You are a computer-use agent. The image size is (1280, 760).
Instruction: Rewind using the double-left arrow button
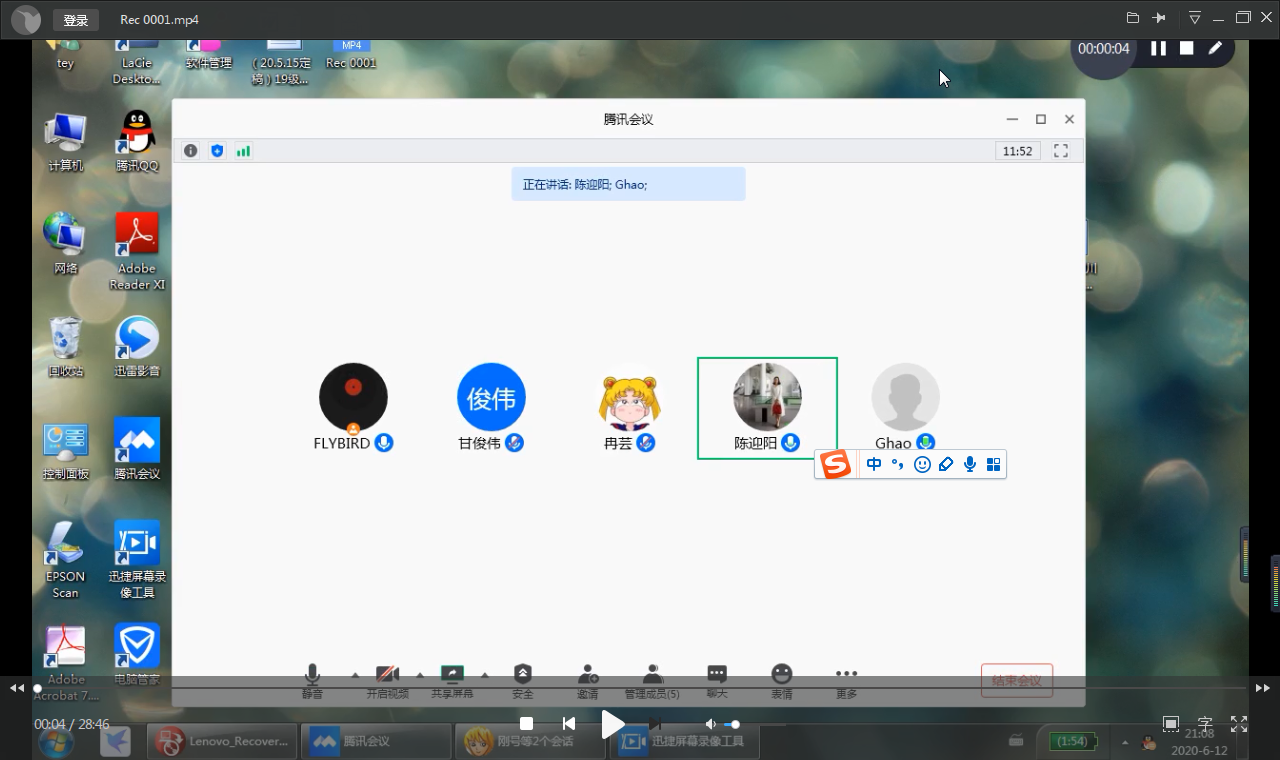click(x=17, y=688)
